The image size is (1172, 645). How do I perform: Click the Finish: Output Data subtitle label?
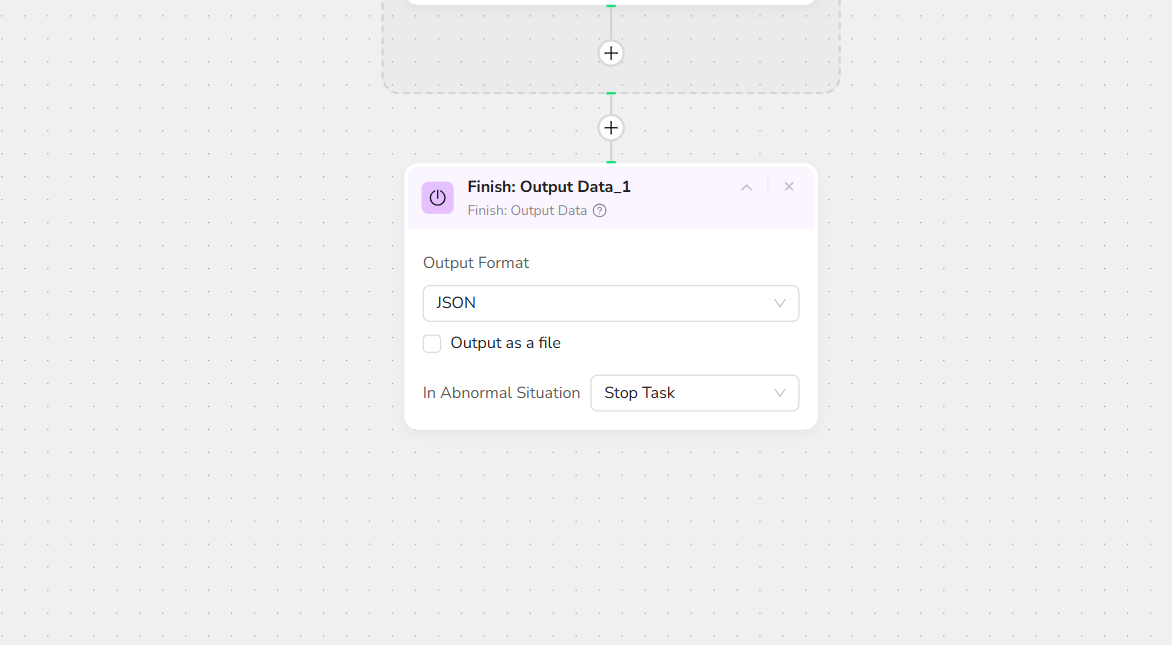click(x=527, y=211)
